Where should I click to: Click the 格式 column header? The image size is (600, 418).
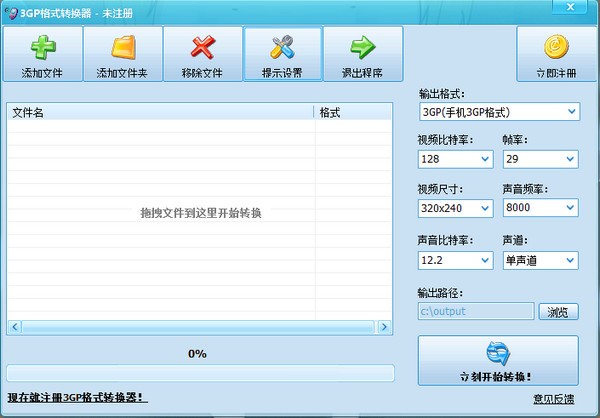pyautogui.click(x=353, y=113)
